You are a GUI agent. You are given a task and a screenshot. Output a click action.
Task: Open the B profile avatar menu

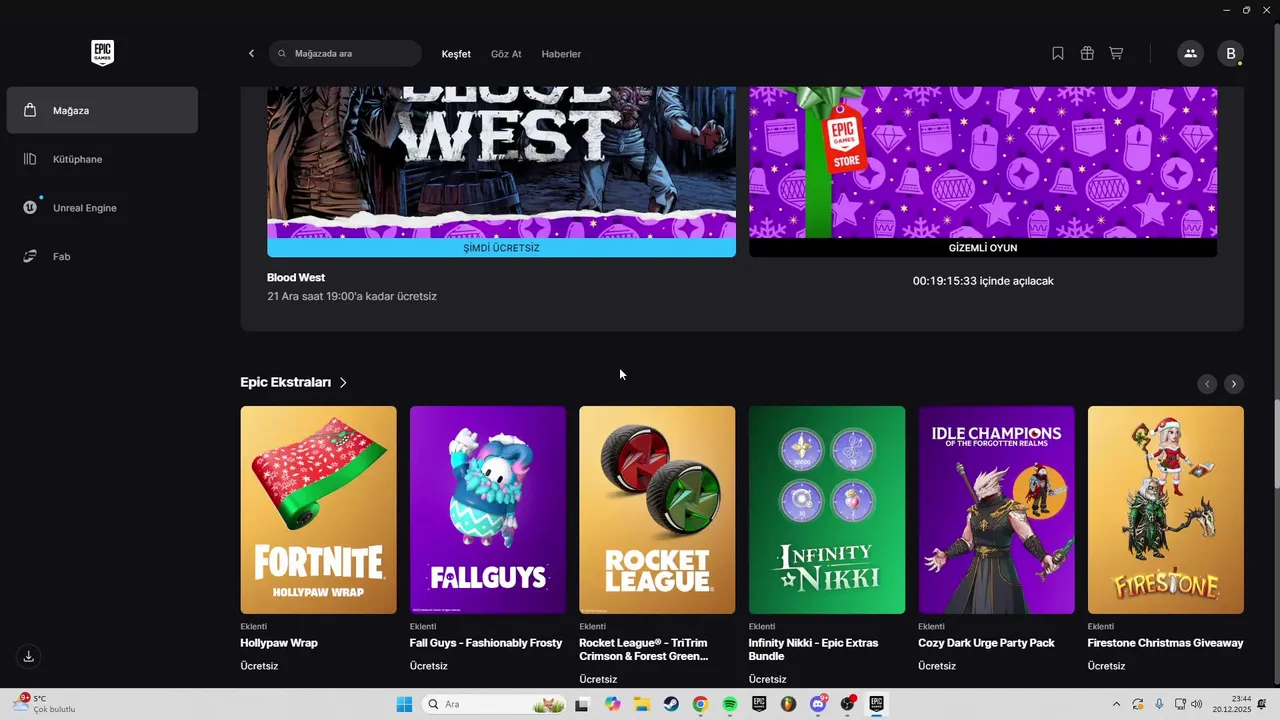tap(1231, 54)
